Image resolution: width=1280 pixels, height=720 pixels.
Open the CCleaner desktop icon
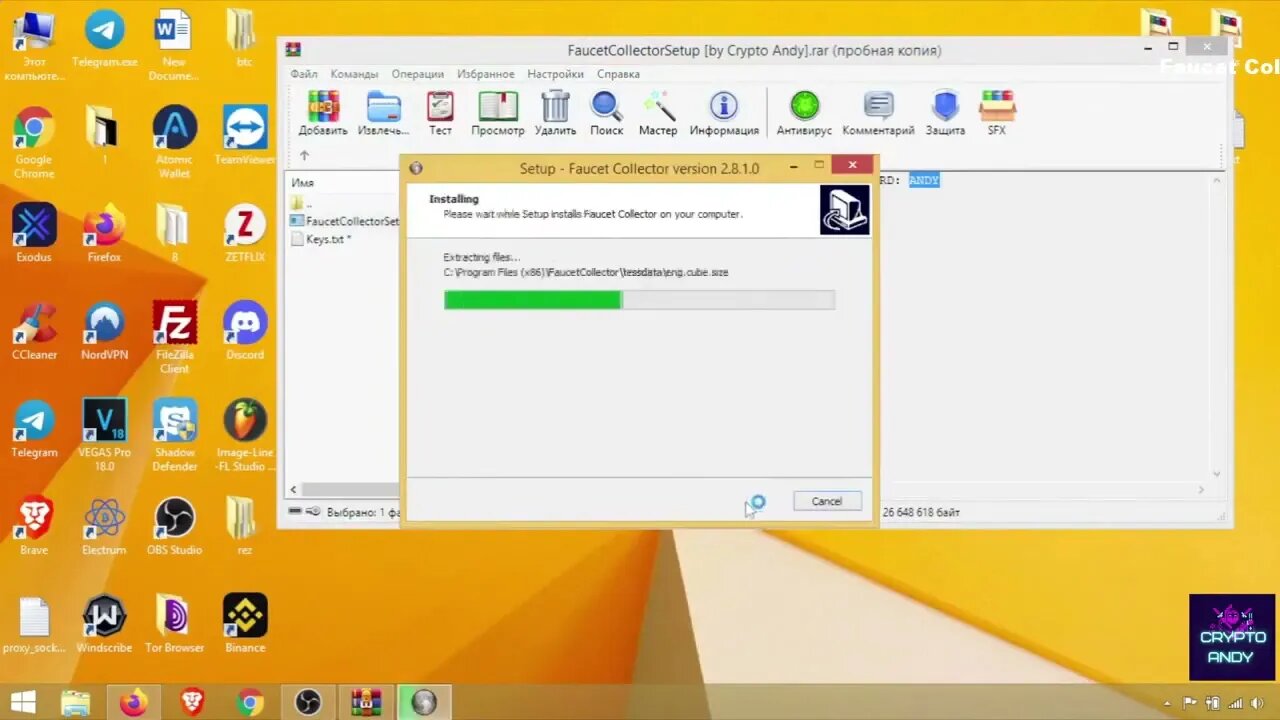tap(34, 331)
